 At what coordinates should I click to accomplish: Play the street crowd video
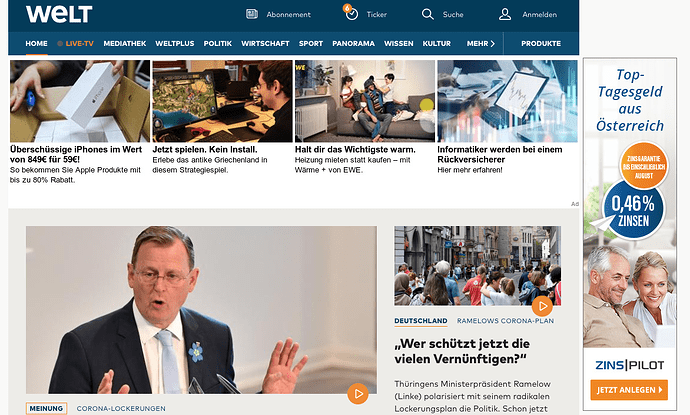[x=542, y=305]
